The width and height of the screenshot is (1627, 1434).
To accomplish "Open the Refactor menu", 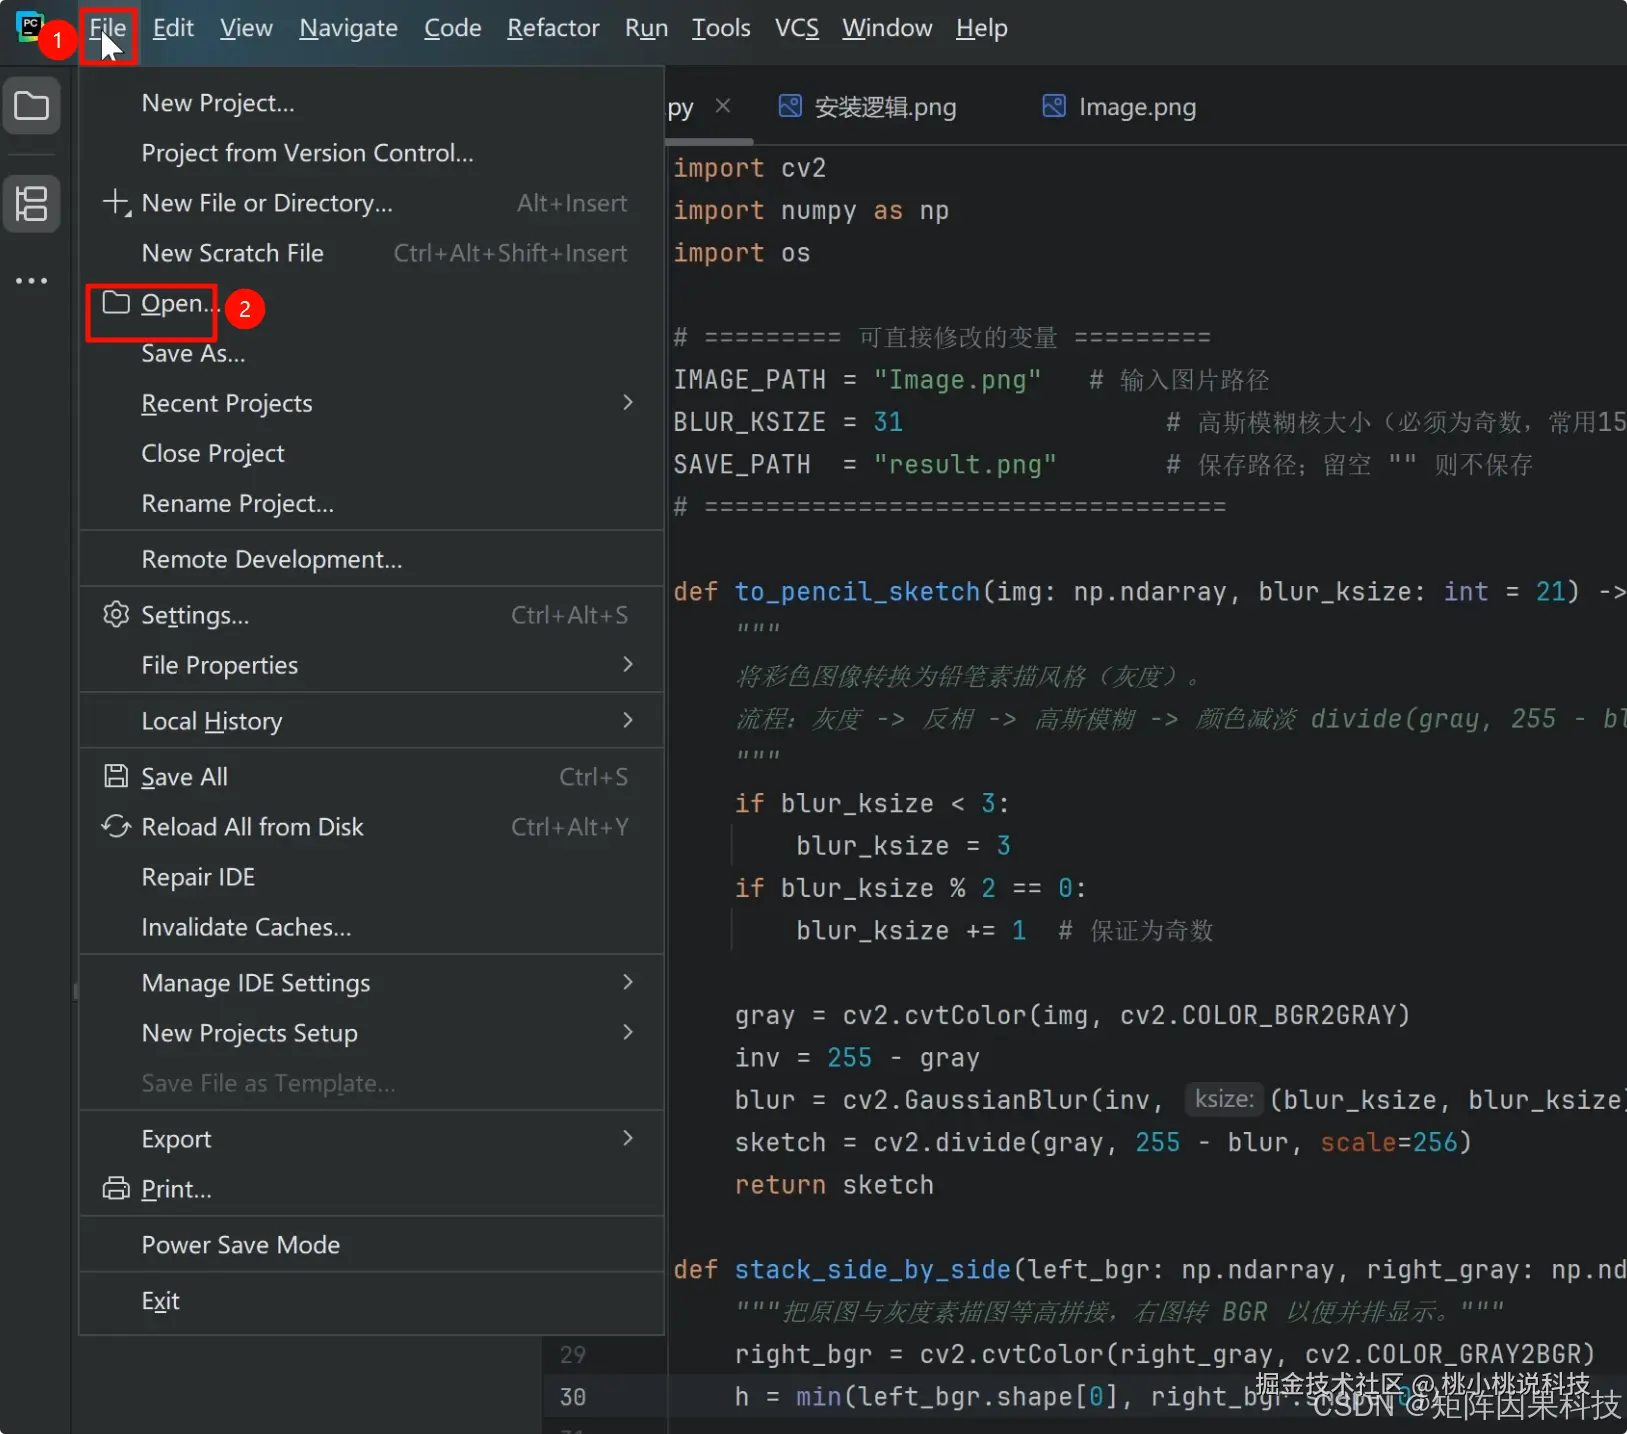I will pyautogui.click(x=553, y=28).
